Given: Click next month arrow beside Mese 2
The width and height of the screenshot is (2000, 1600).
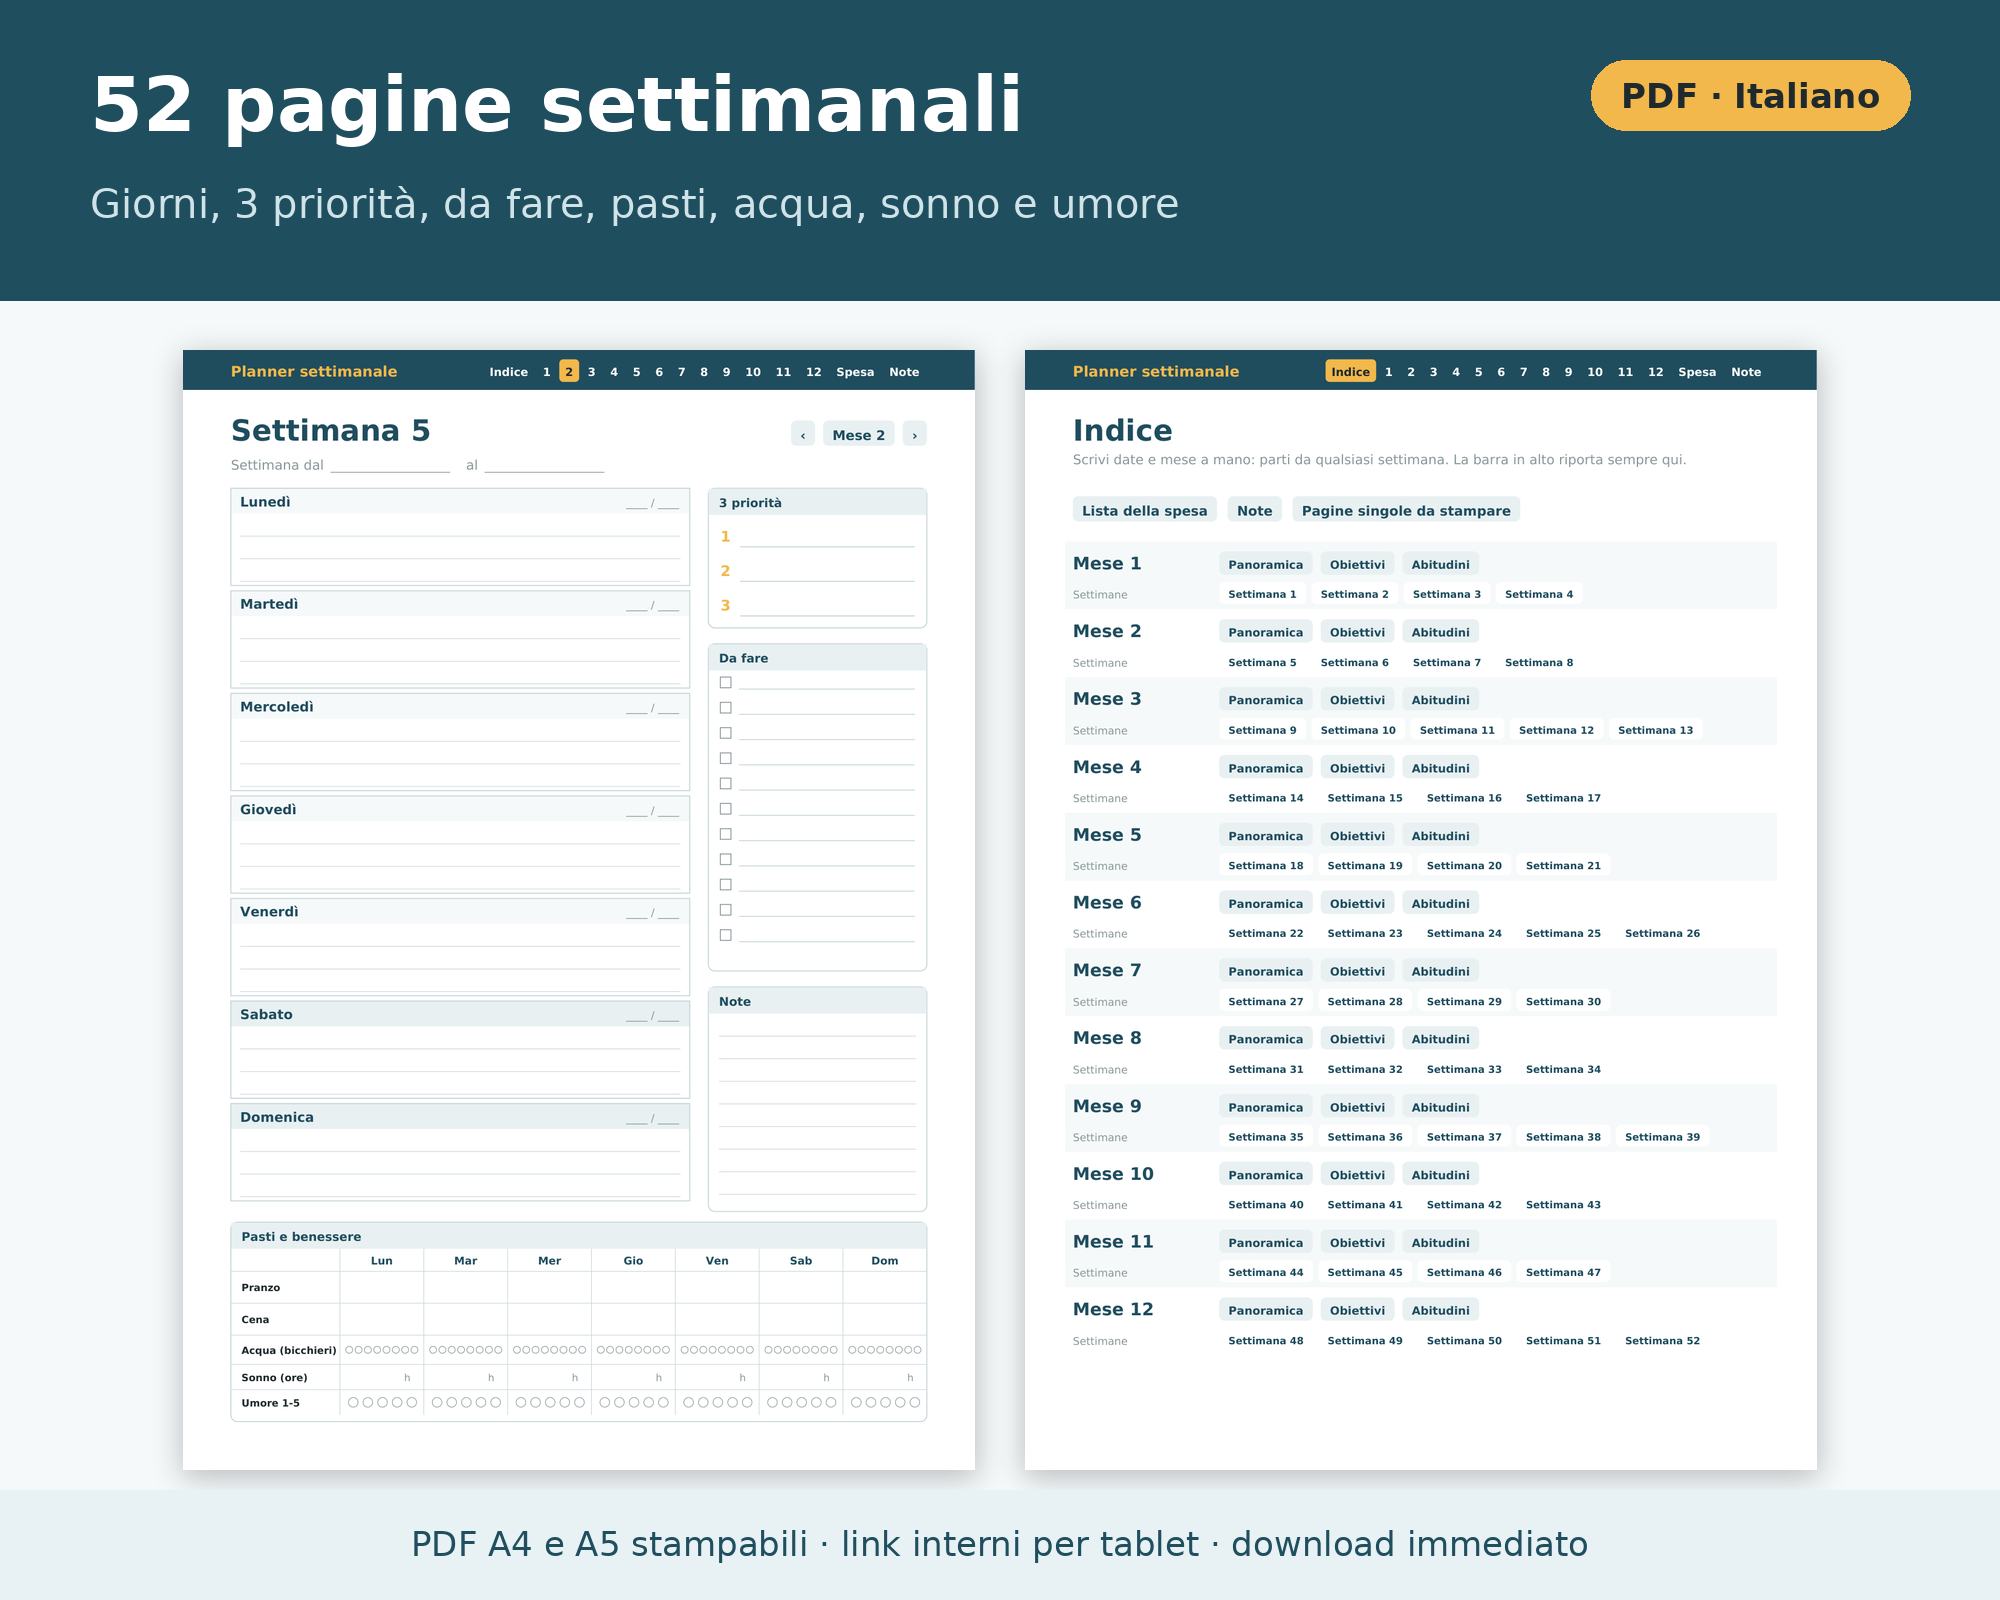Looking at the screenshot, I should click(x=914, y=434).
